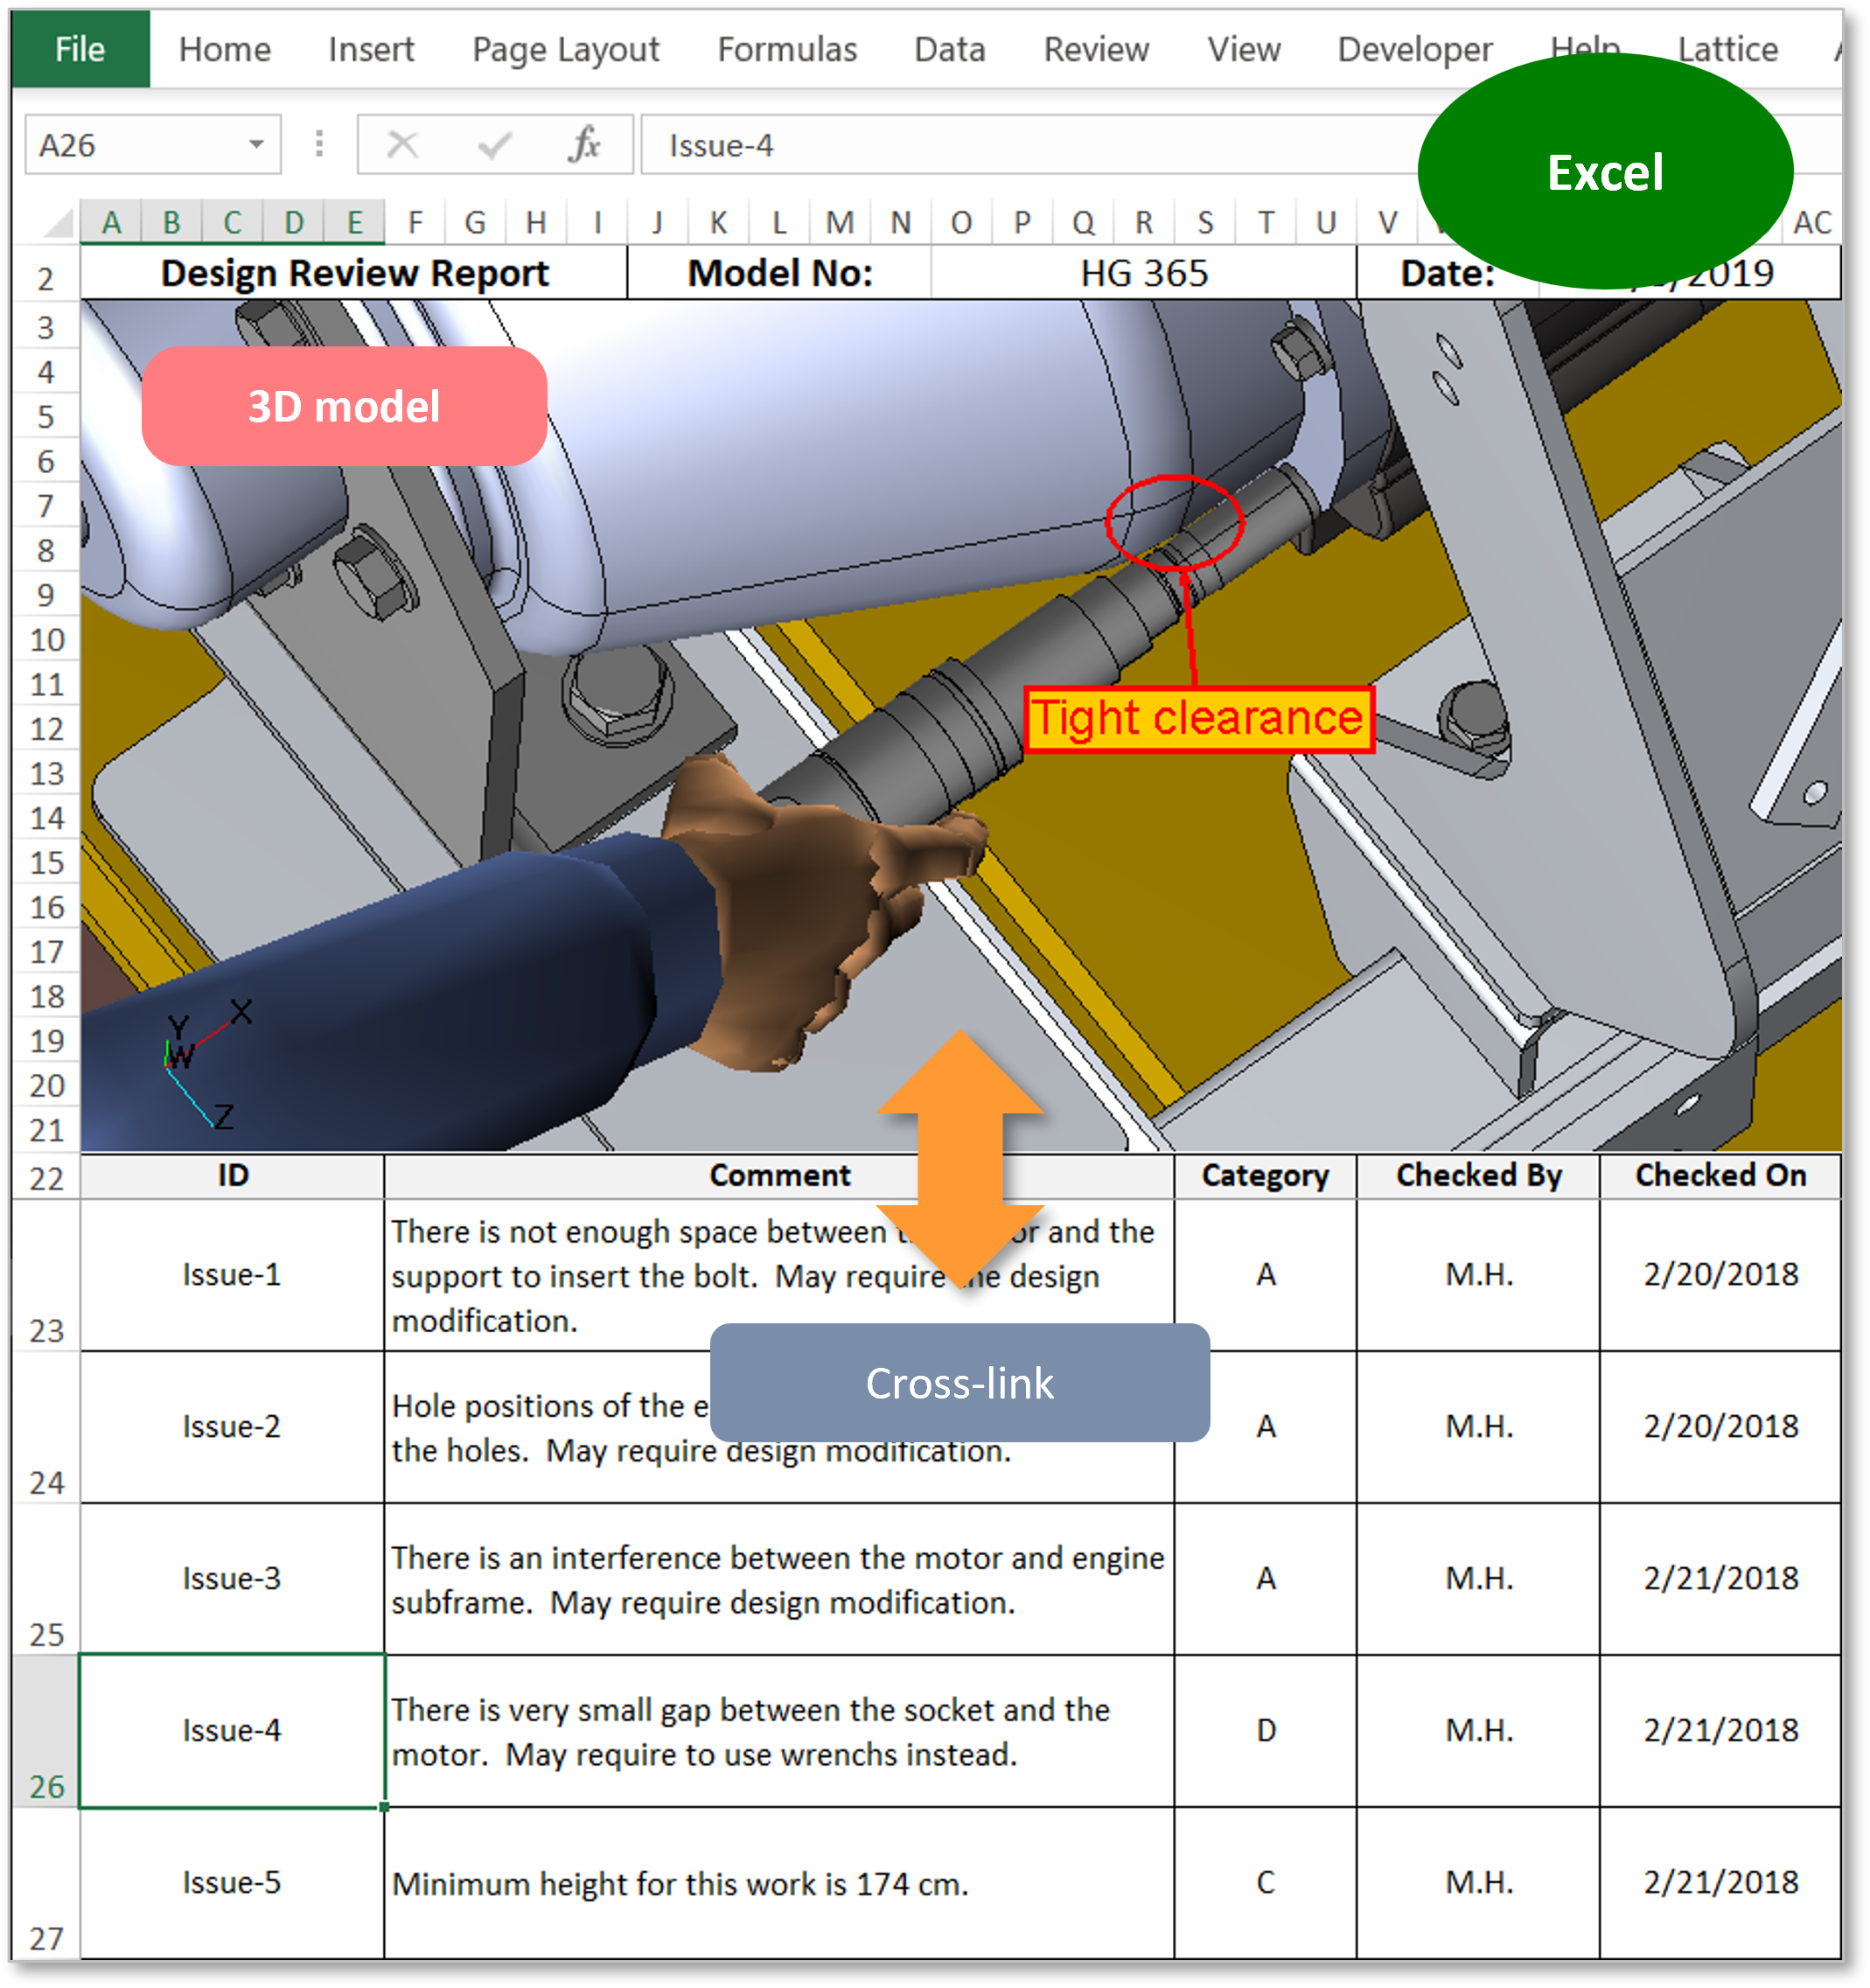Open the File tab
This screenshot has width=1870, height=1988.
point(80,49)
